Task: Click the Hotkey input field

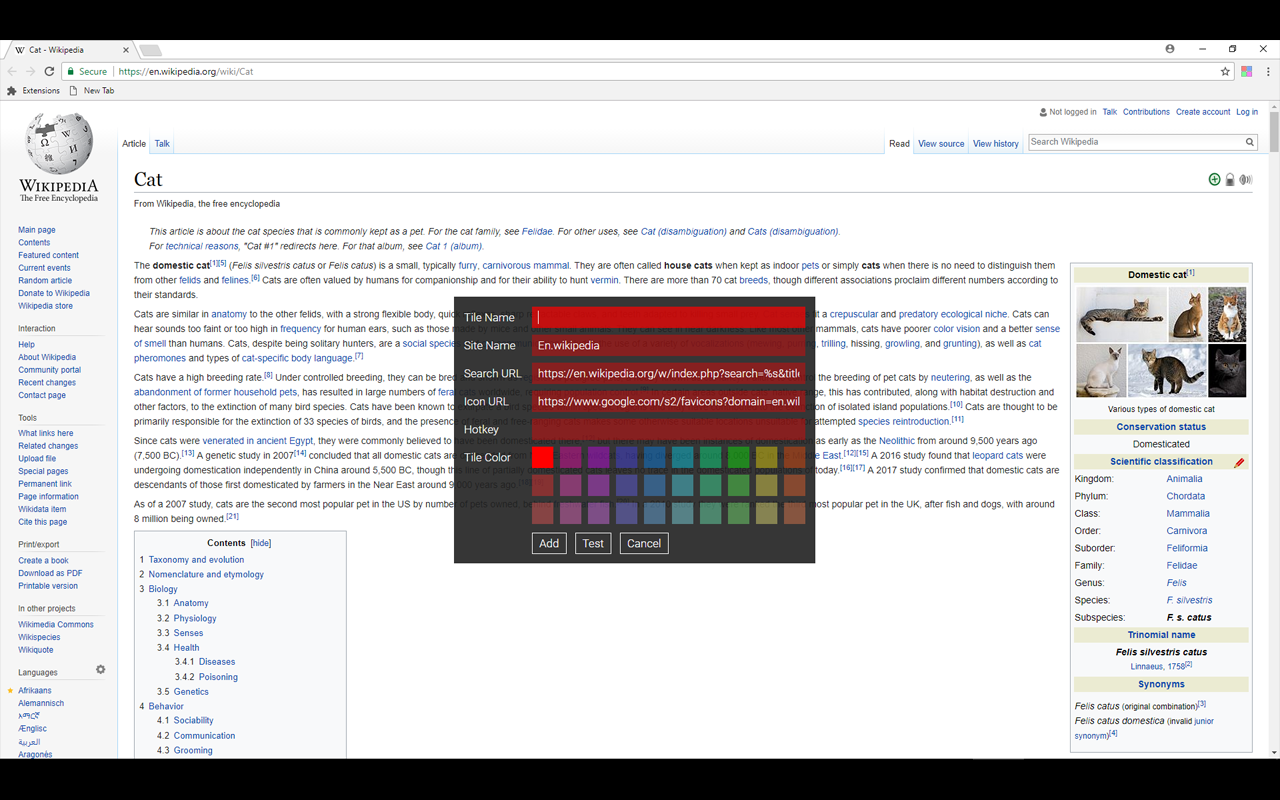Action: point(669,429)
